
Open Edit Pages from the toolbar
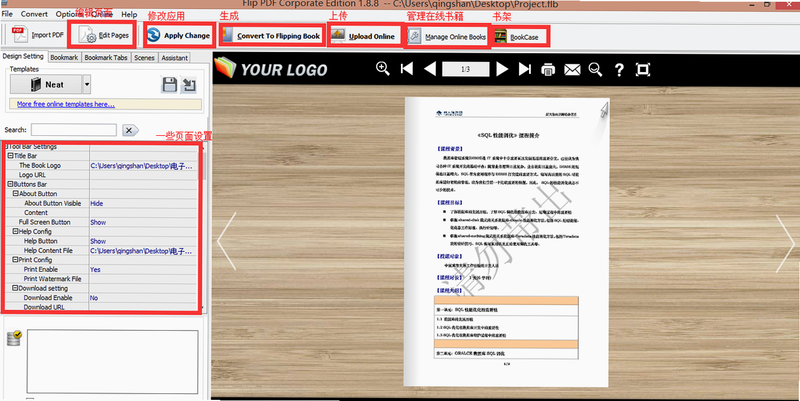(104, 35)
